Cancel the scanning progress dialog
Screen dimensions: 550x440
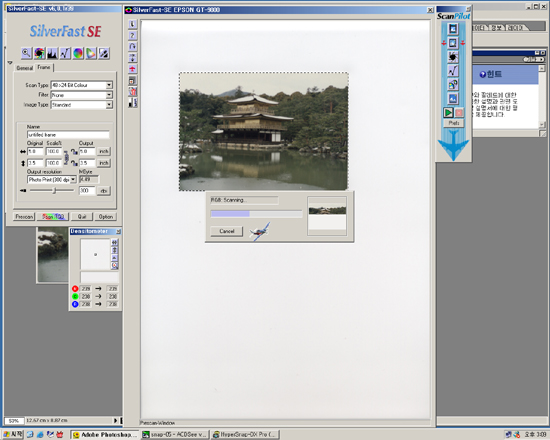click(x=227, y=231)
